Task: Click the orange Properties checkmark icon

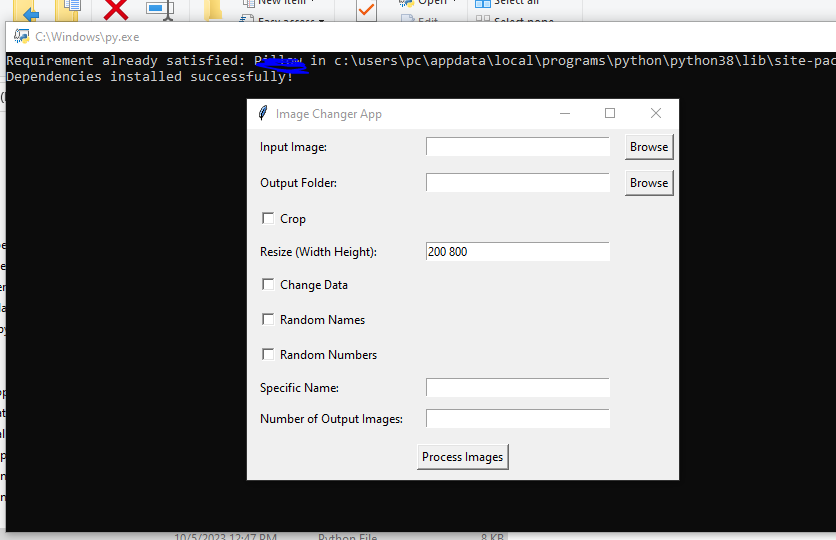Action: pyautogui.click(x=366, y=10)
